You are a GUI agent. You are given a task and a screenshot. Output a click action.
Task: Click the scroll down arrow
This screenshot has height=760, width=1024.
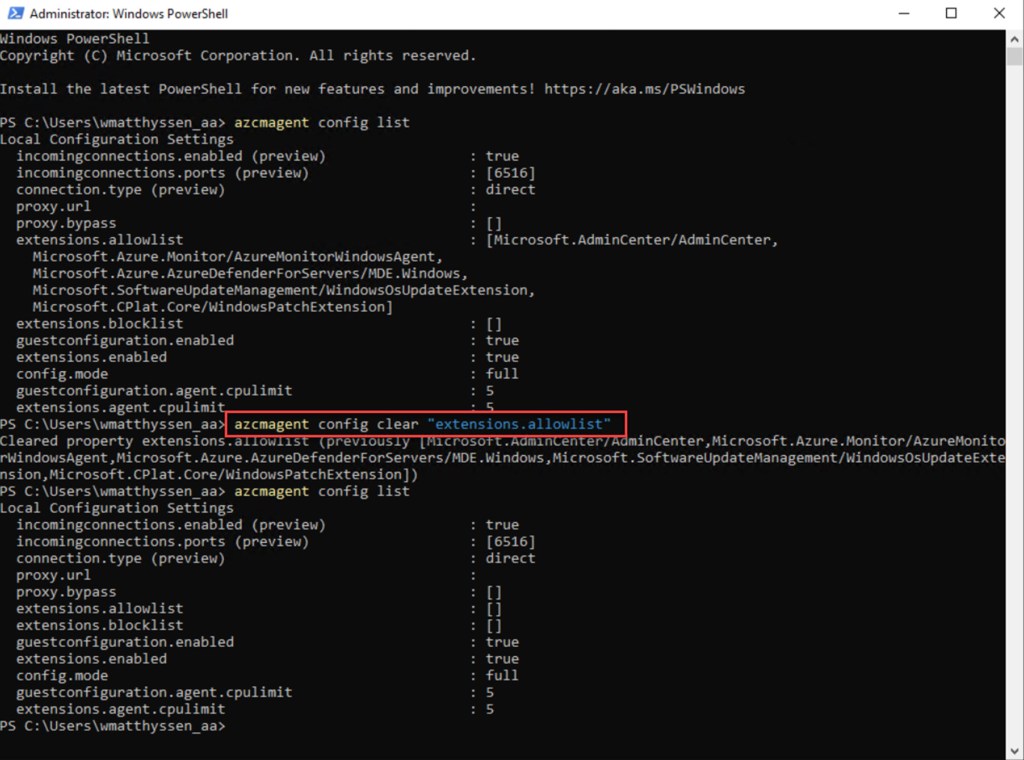tap(1014, 750)
